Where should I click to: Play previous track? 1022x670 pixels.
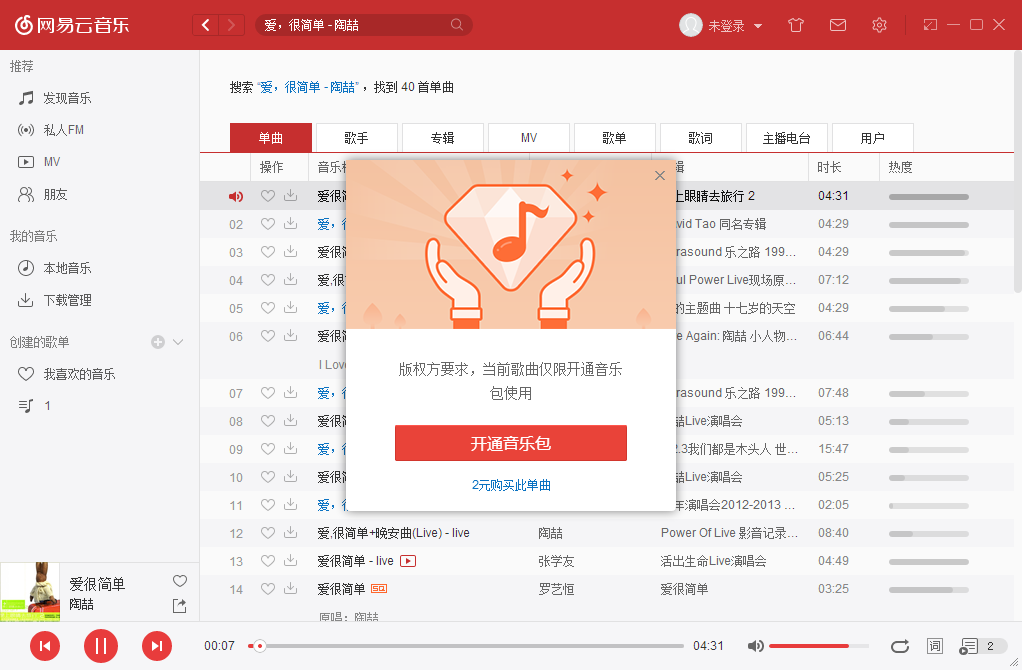point(45,646)
